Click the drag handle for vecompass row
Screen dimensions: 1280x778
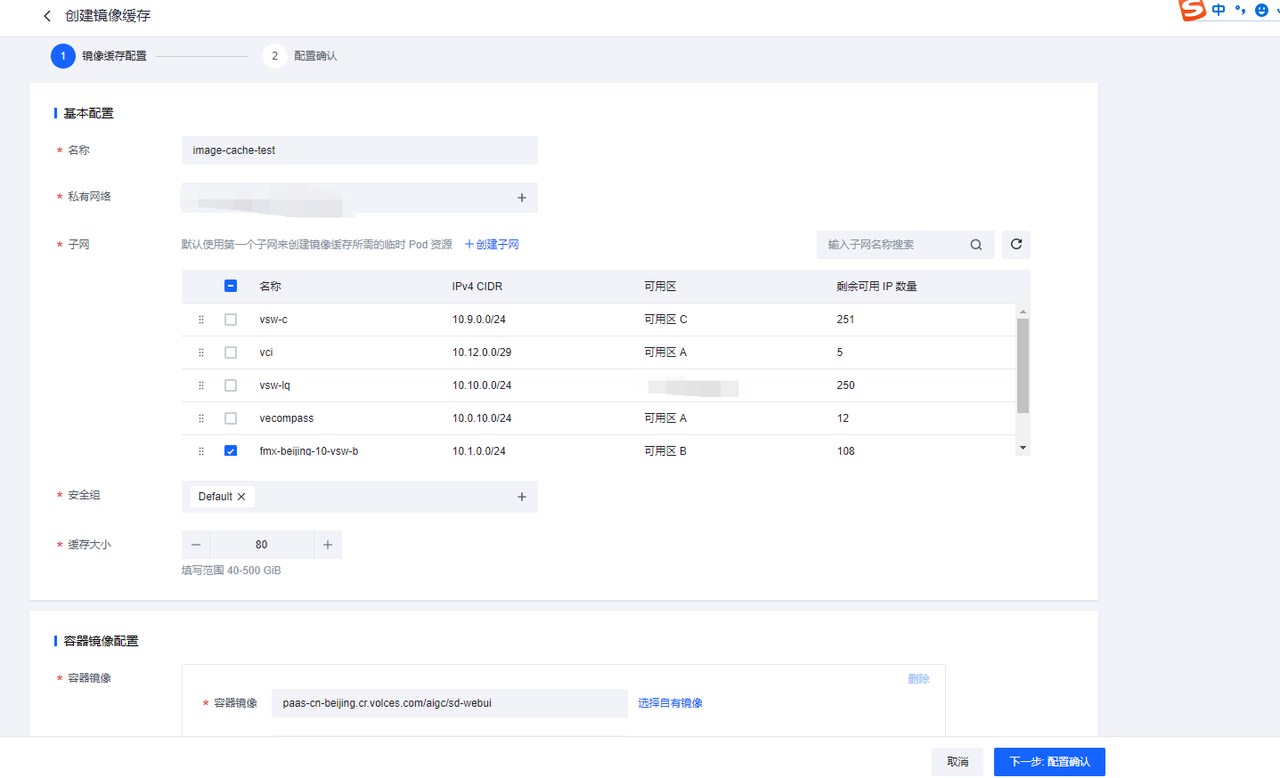(201, 419)
